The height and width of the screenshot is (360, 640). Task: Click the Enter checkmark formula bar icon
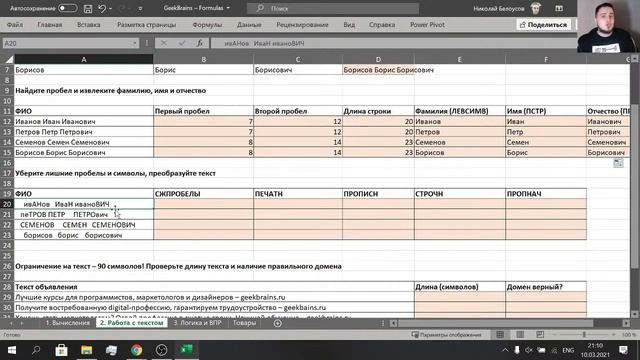coord(182,43)
